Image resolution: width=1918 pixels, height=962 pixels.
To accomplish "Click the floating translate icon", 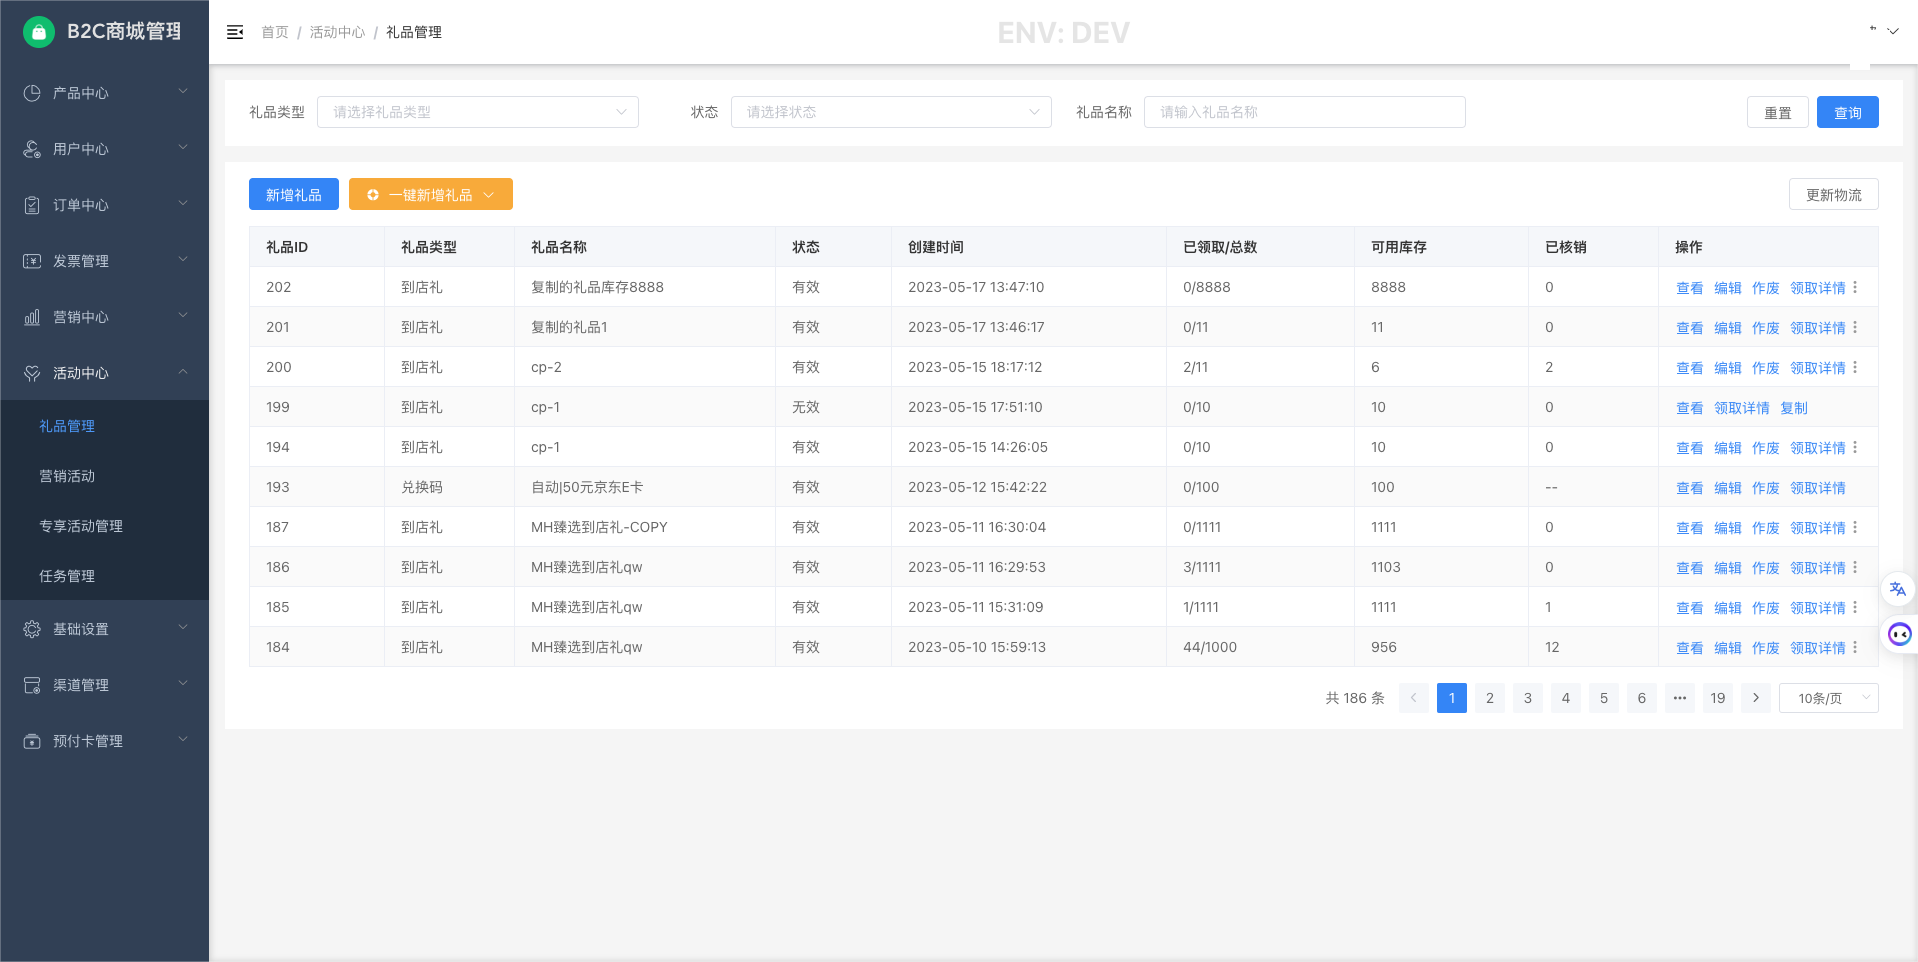I will 1898,589.
